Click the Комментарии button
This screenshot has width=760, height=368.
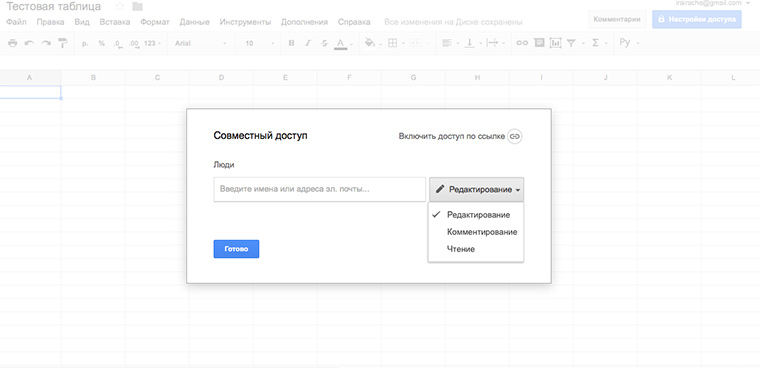(617, 19)
